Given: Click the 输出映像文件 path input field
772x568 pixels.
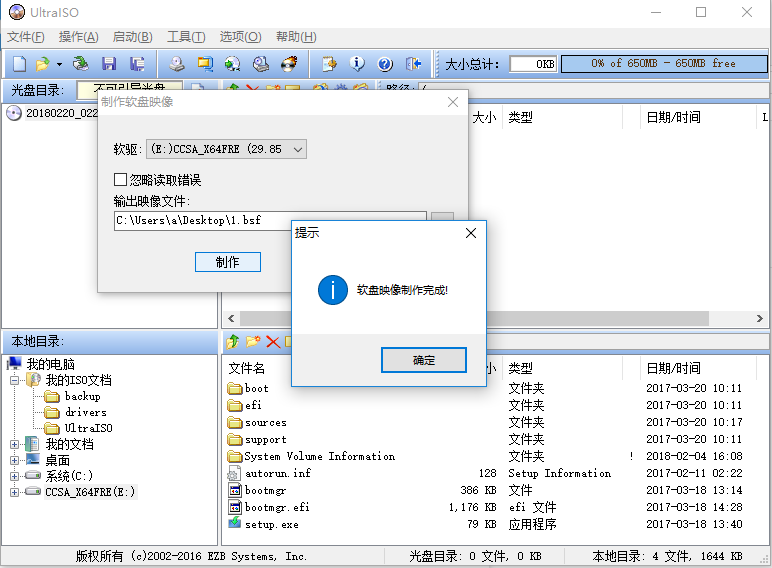Looking at the screenshot, I should click(x=270, y=221).
